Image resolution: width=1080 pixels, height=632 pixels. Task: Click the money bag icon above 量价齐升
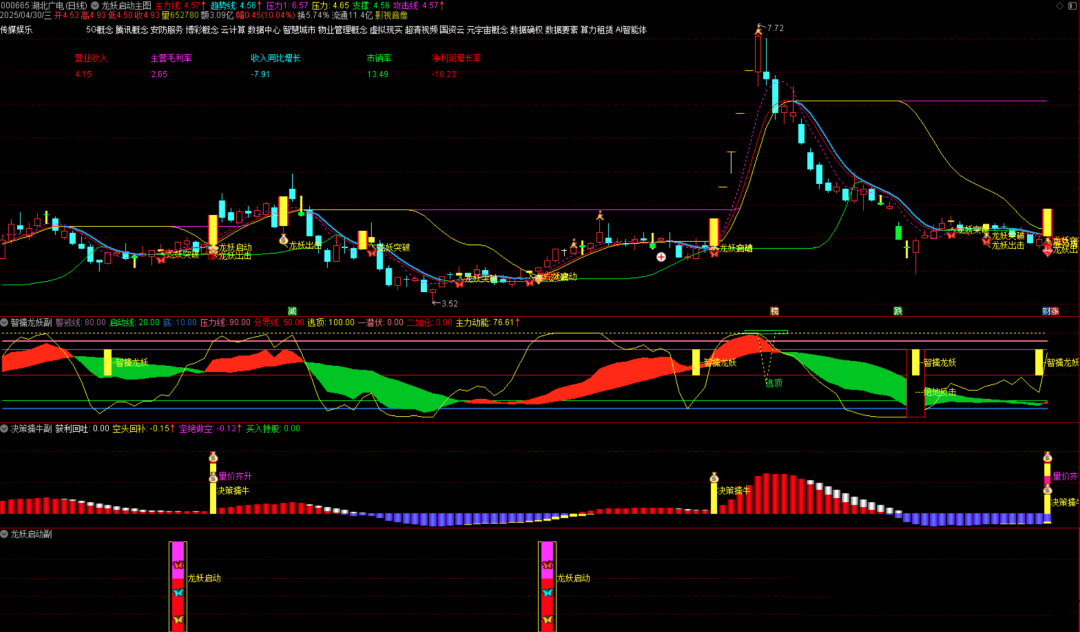(213, 458)
